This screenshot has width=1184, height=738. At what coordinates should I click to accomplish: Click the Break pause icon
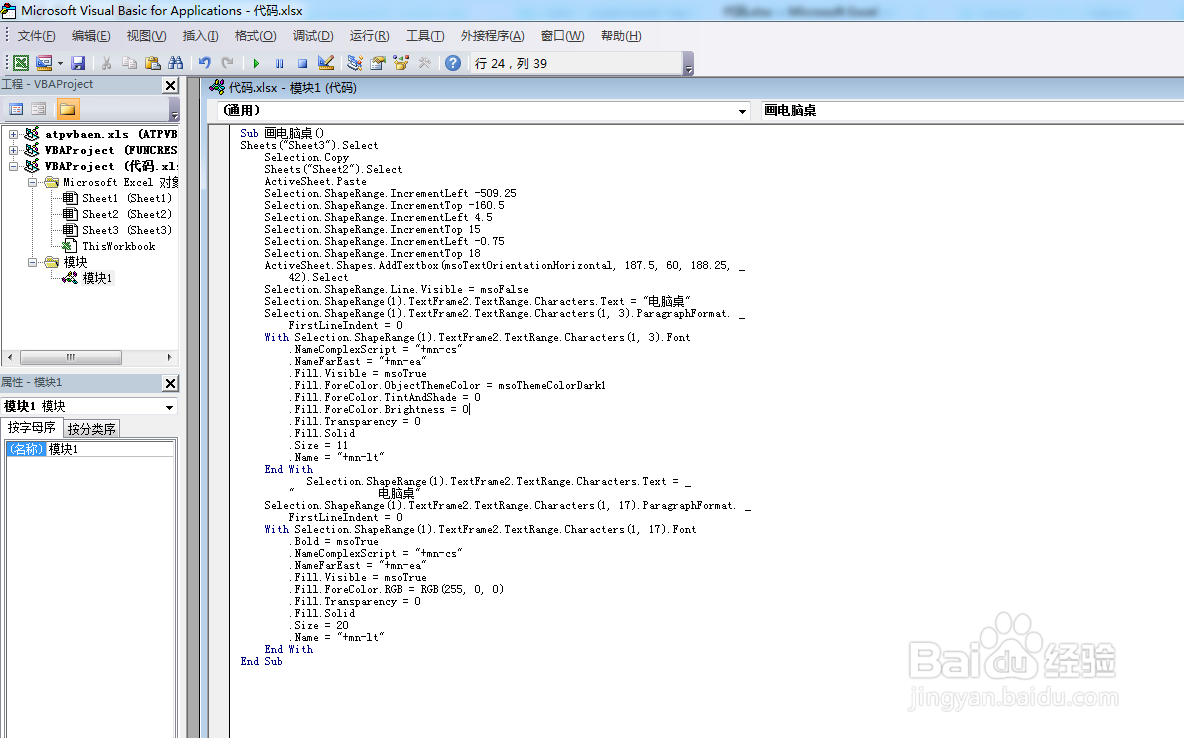coord(279,63)
